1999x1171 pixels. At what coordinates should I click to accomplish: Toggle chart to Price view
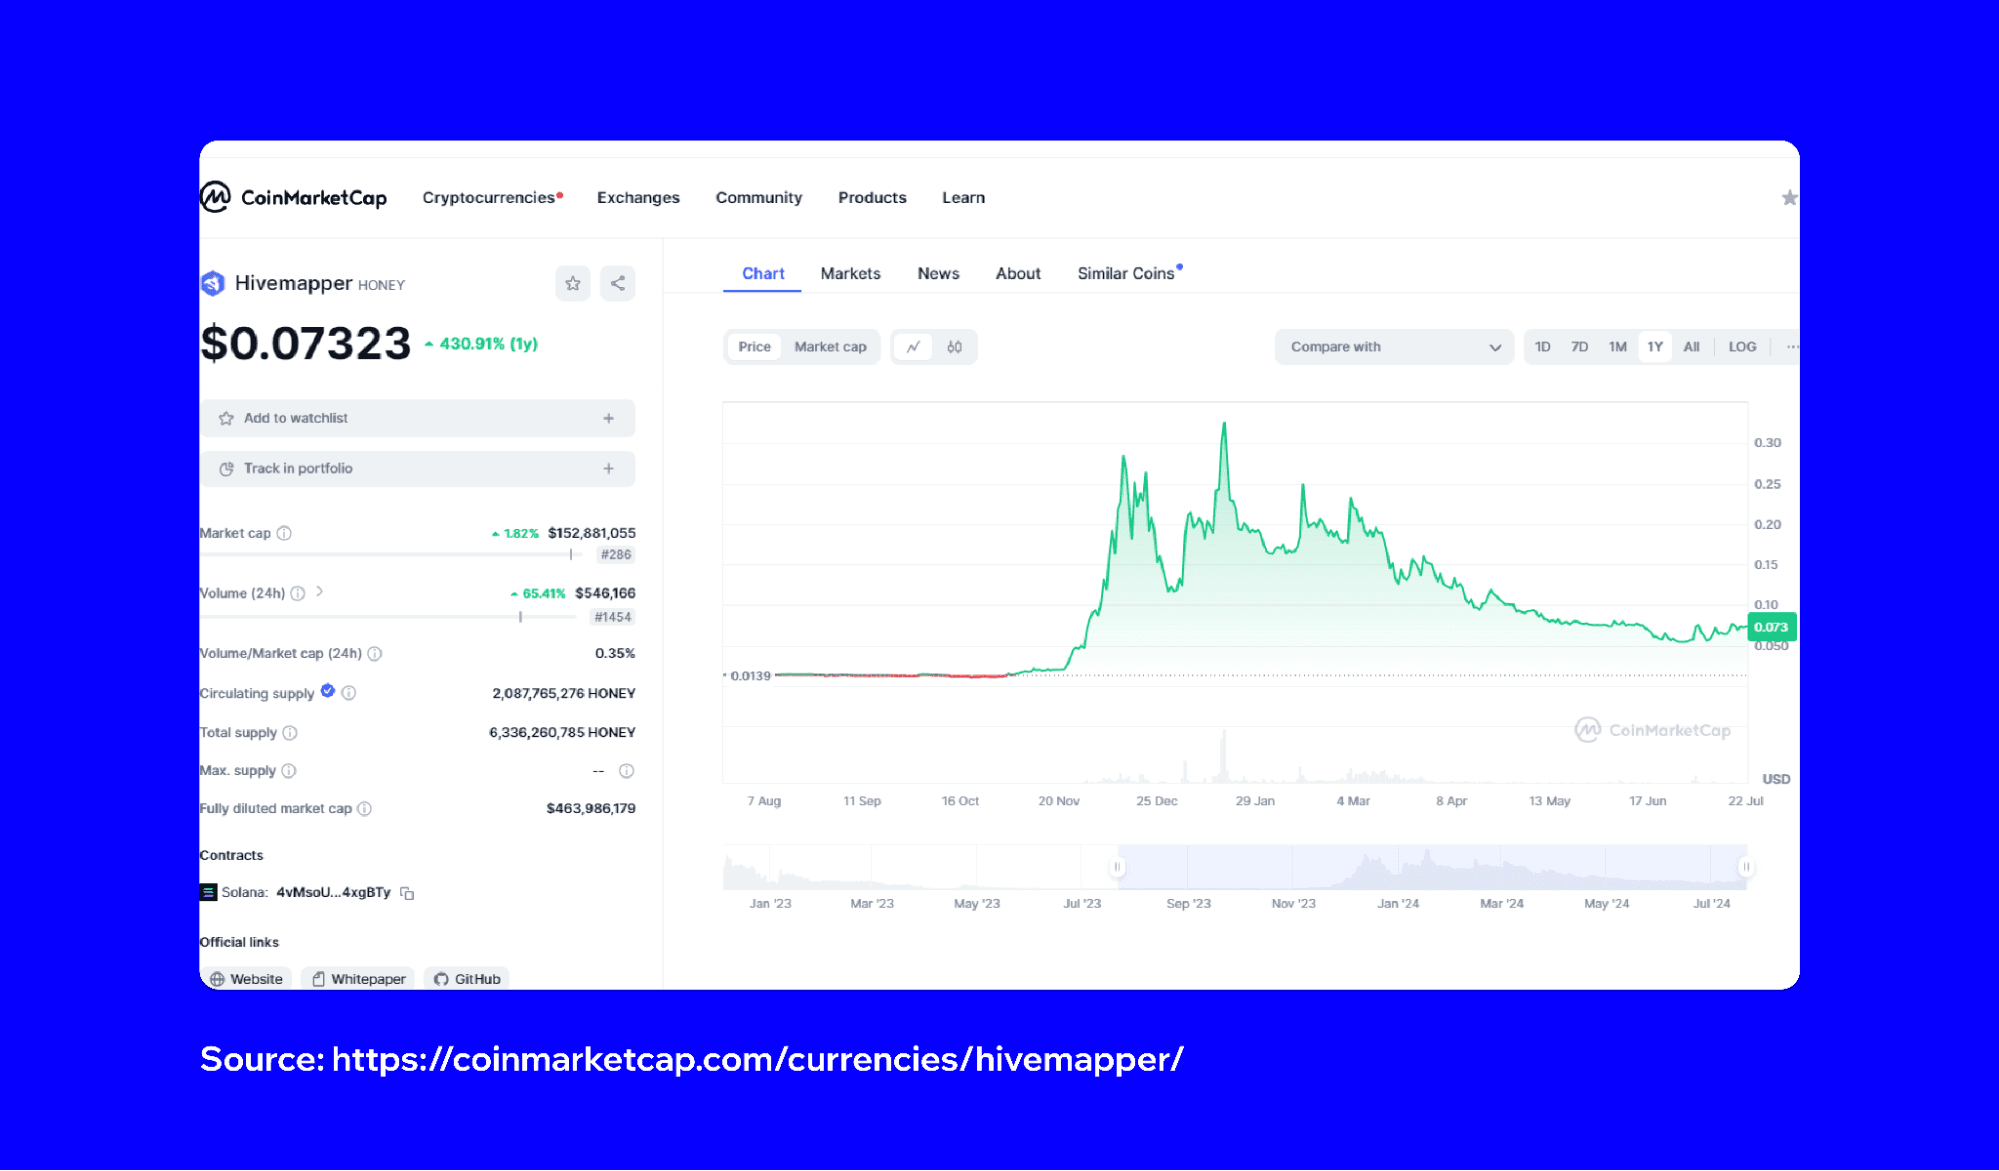pos(754,347)
